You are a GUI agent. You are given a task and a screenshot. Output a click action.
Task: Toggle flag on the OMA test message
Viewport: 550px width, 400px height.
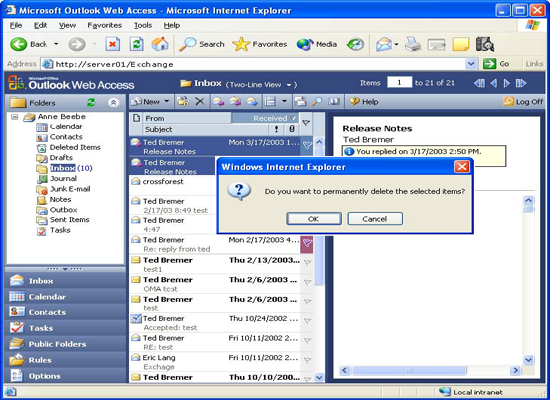(307, 282)
